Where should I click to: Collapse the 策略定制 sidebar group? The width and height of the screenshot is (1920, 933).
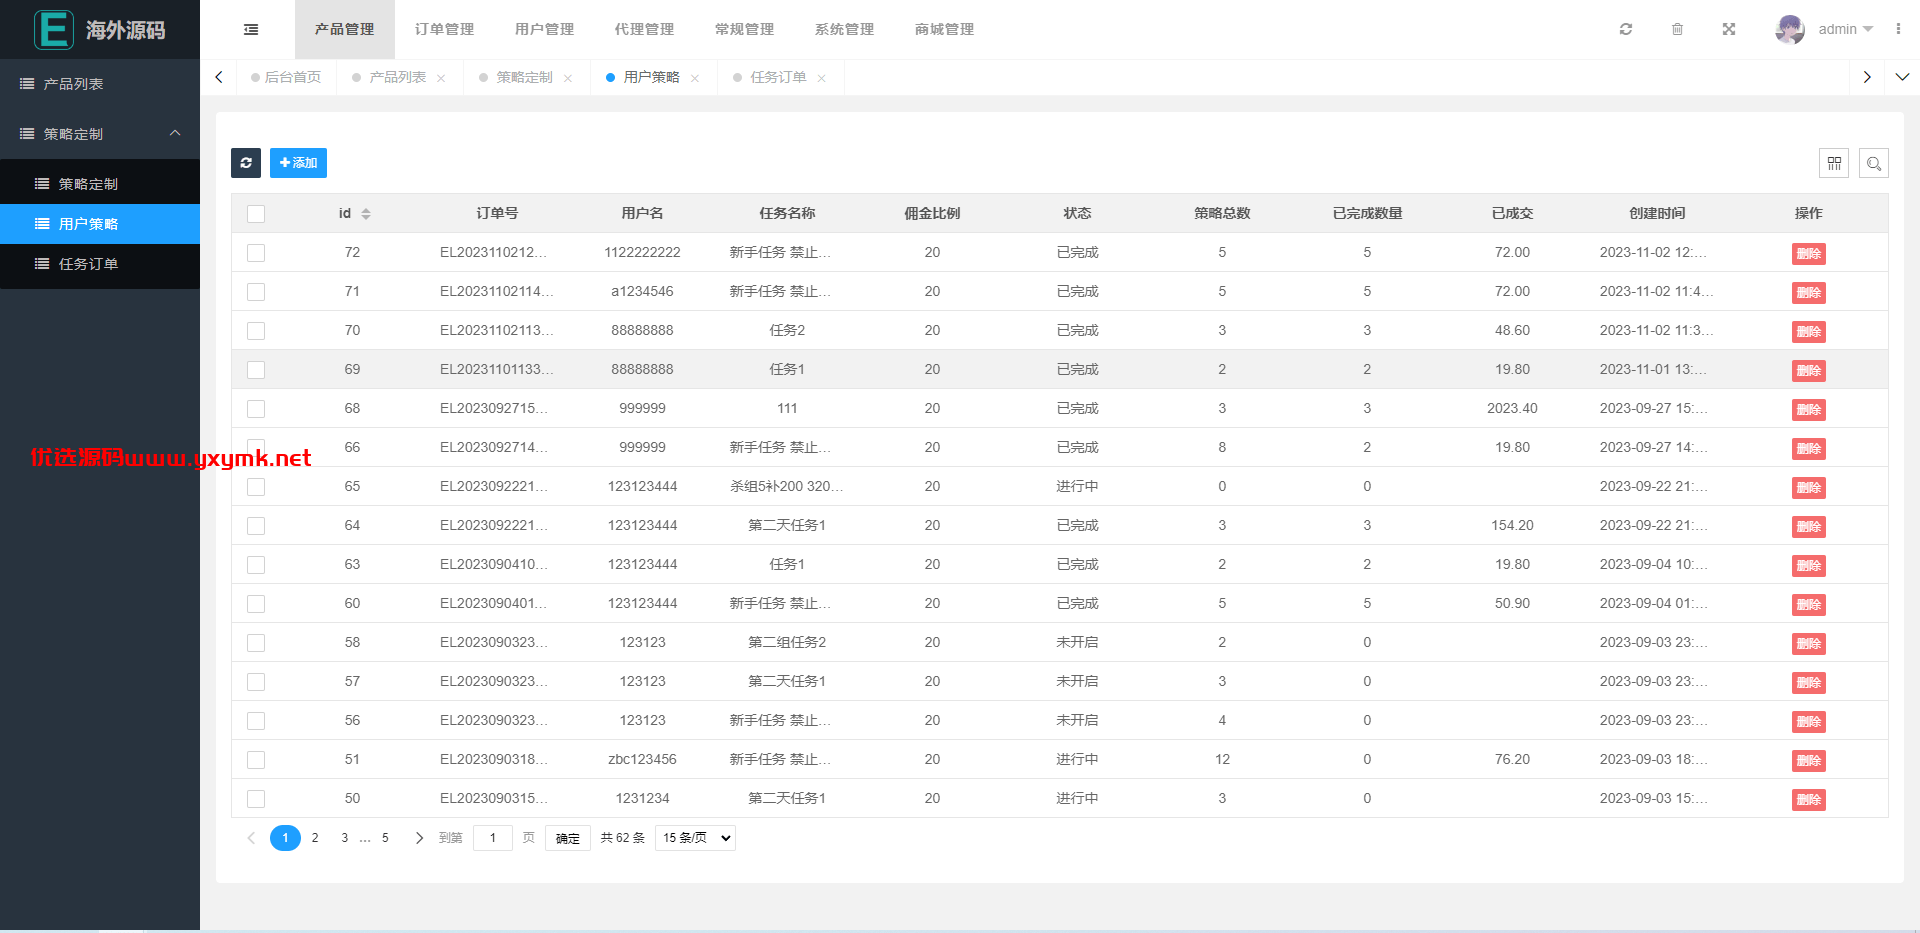(100, 134)
